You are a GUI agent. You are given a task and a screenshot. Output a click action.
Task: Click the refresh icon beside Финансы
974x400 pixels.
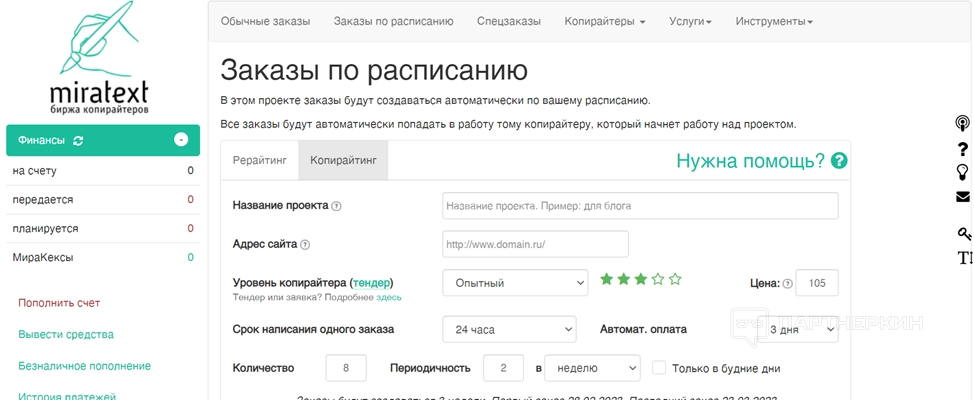[x=78, y=141]
